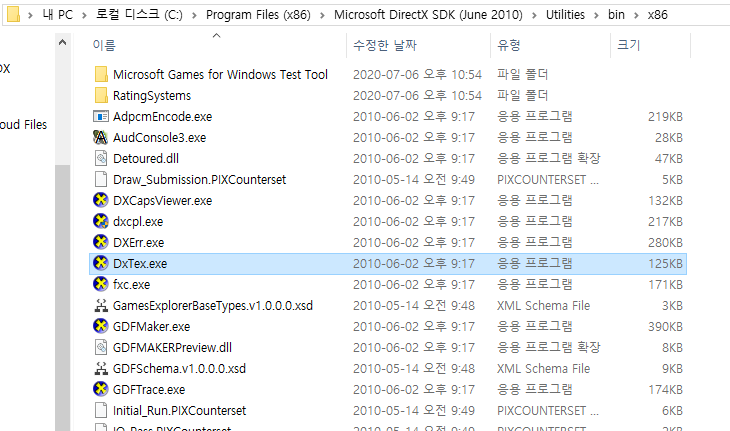This screenshot has width=730, height=431.
Task: Select the oud Files item in navigation pane
Action: click(23, 125)
